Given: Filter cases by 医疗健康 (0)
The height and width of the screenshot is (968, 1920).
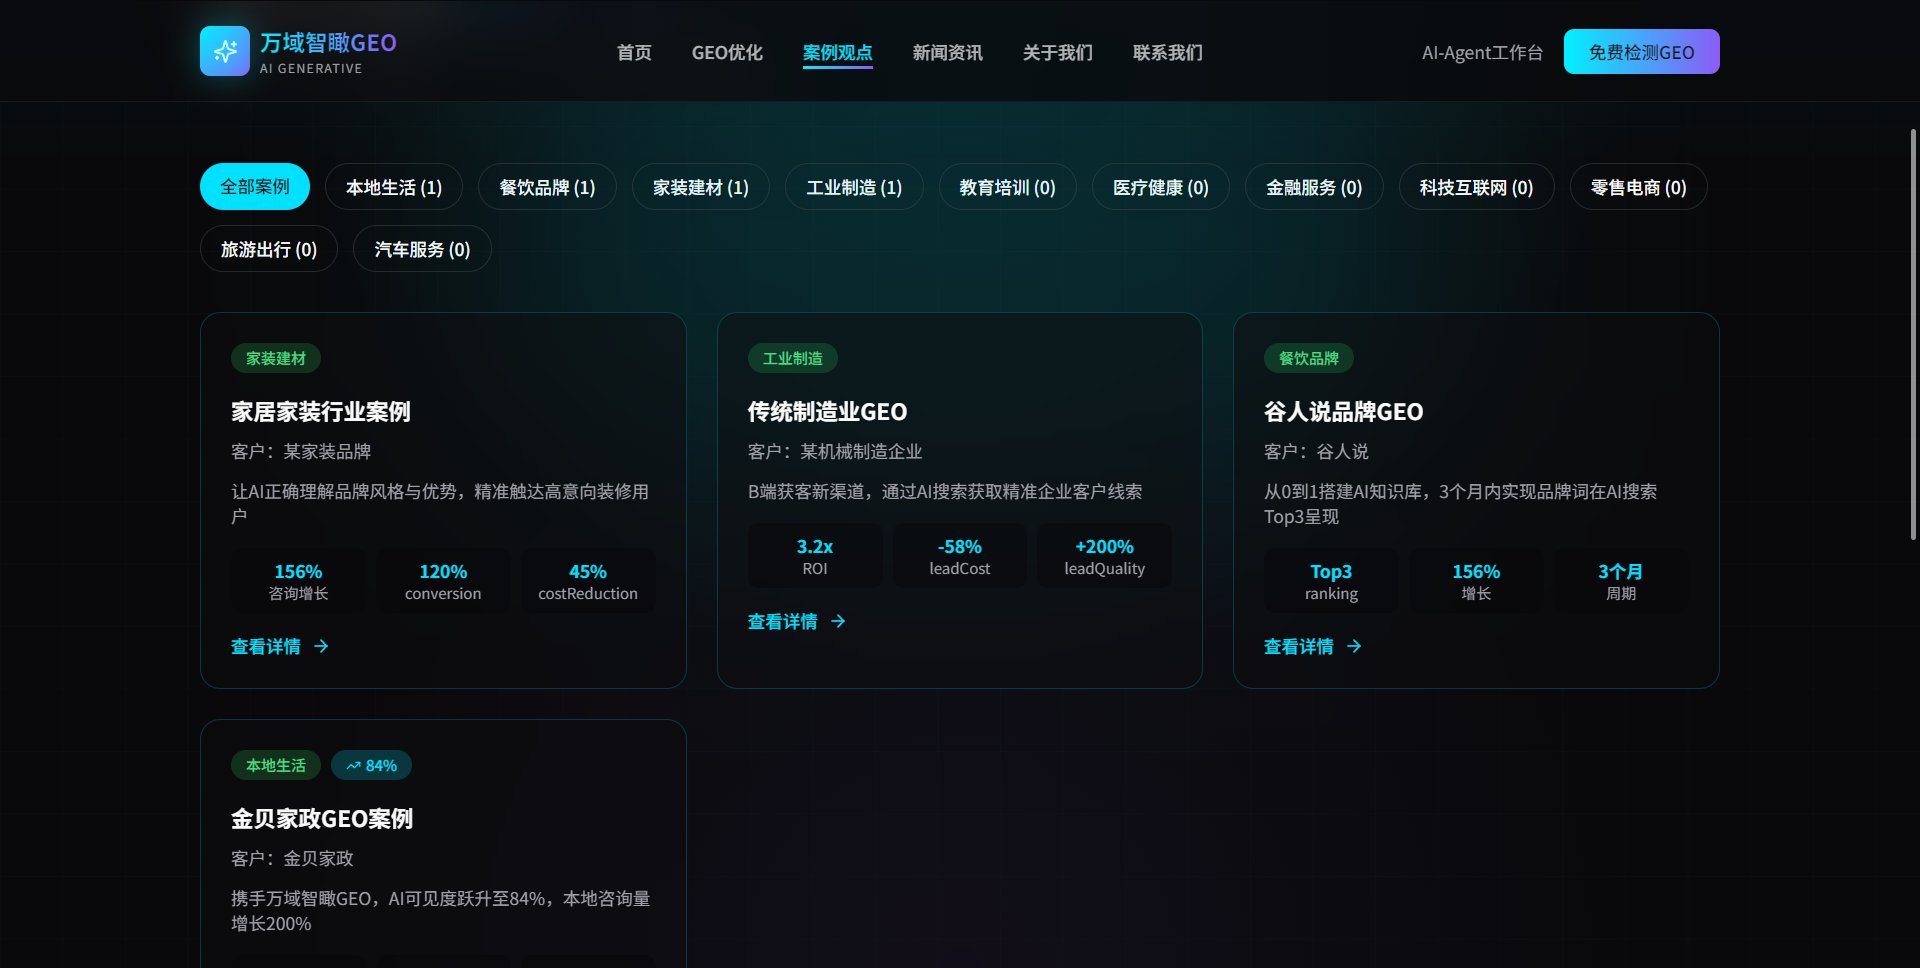Looking at the screenshot, I should 1161,187.
